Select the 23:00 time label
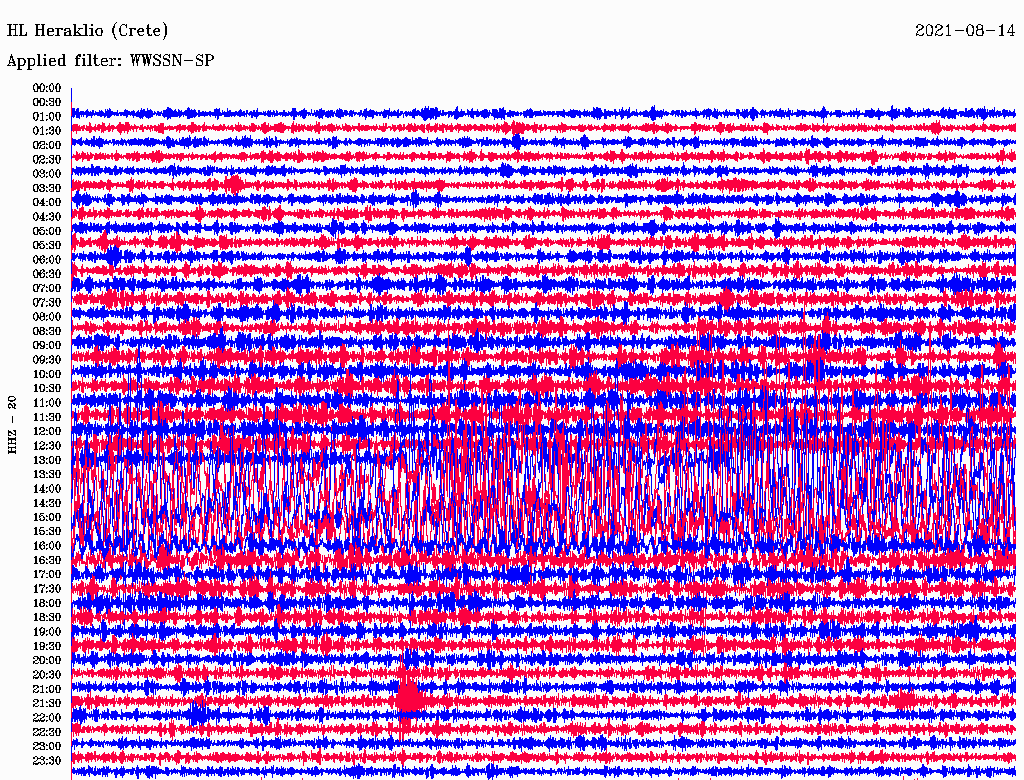1024x780 pixels. 47,747
